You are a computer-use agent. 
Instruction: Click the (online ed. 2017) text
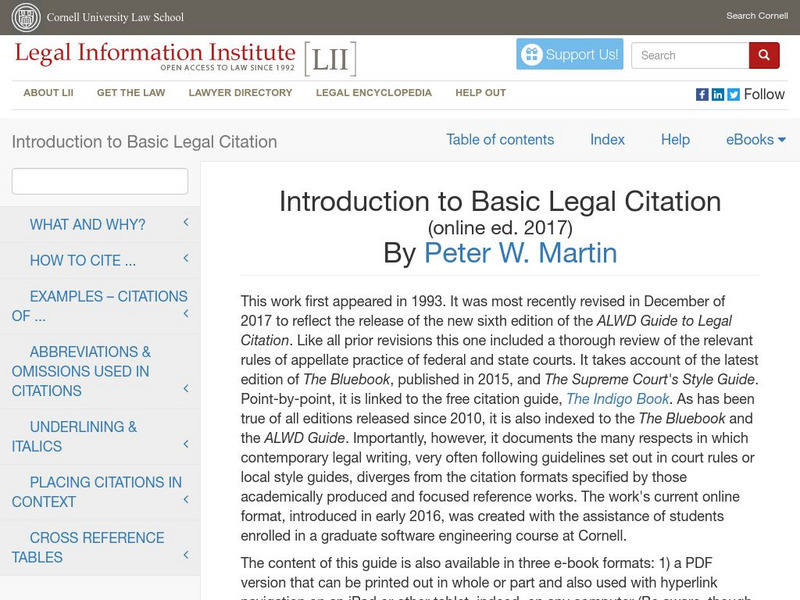click(500, 228)
